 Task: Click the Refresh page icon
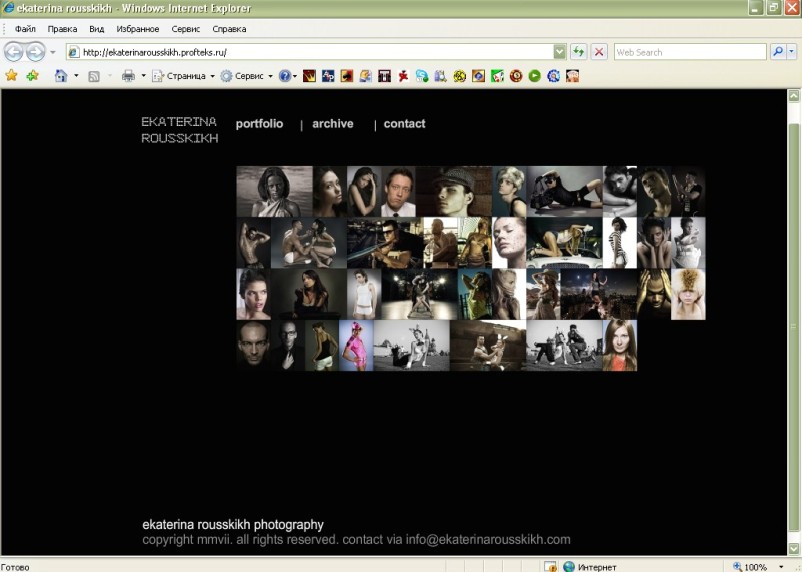pos(579,52)
